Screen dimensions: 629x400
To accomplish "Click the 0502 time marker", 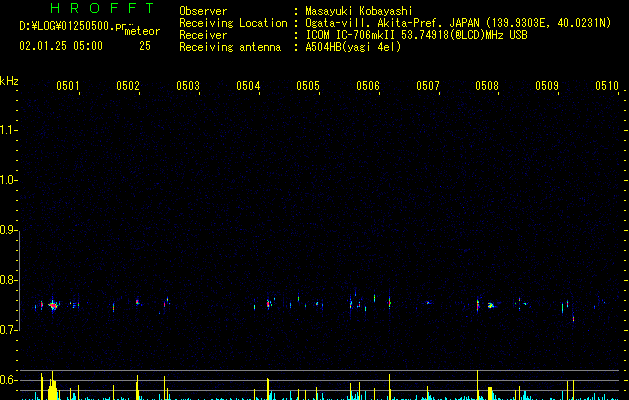I will click(128, 85).
